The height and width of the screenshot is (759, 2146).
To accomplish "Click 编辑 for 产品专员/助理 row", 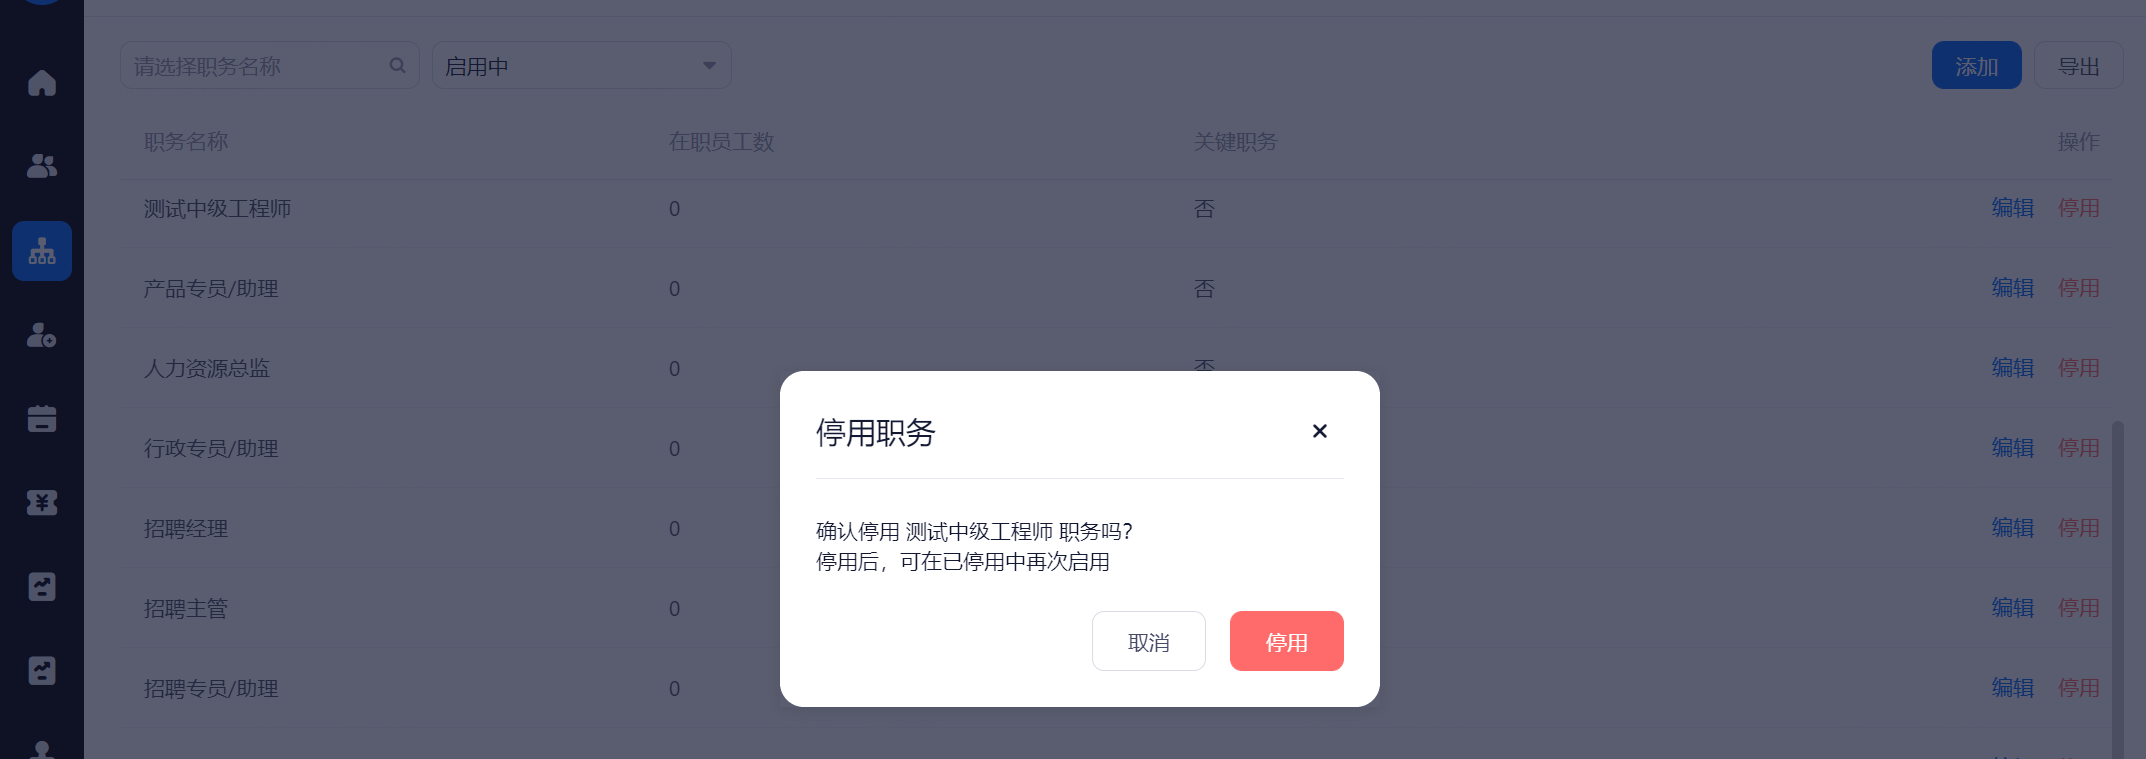I will [2012, 288].
